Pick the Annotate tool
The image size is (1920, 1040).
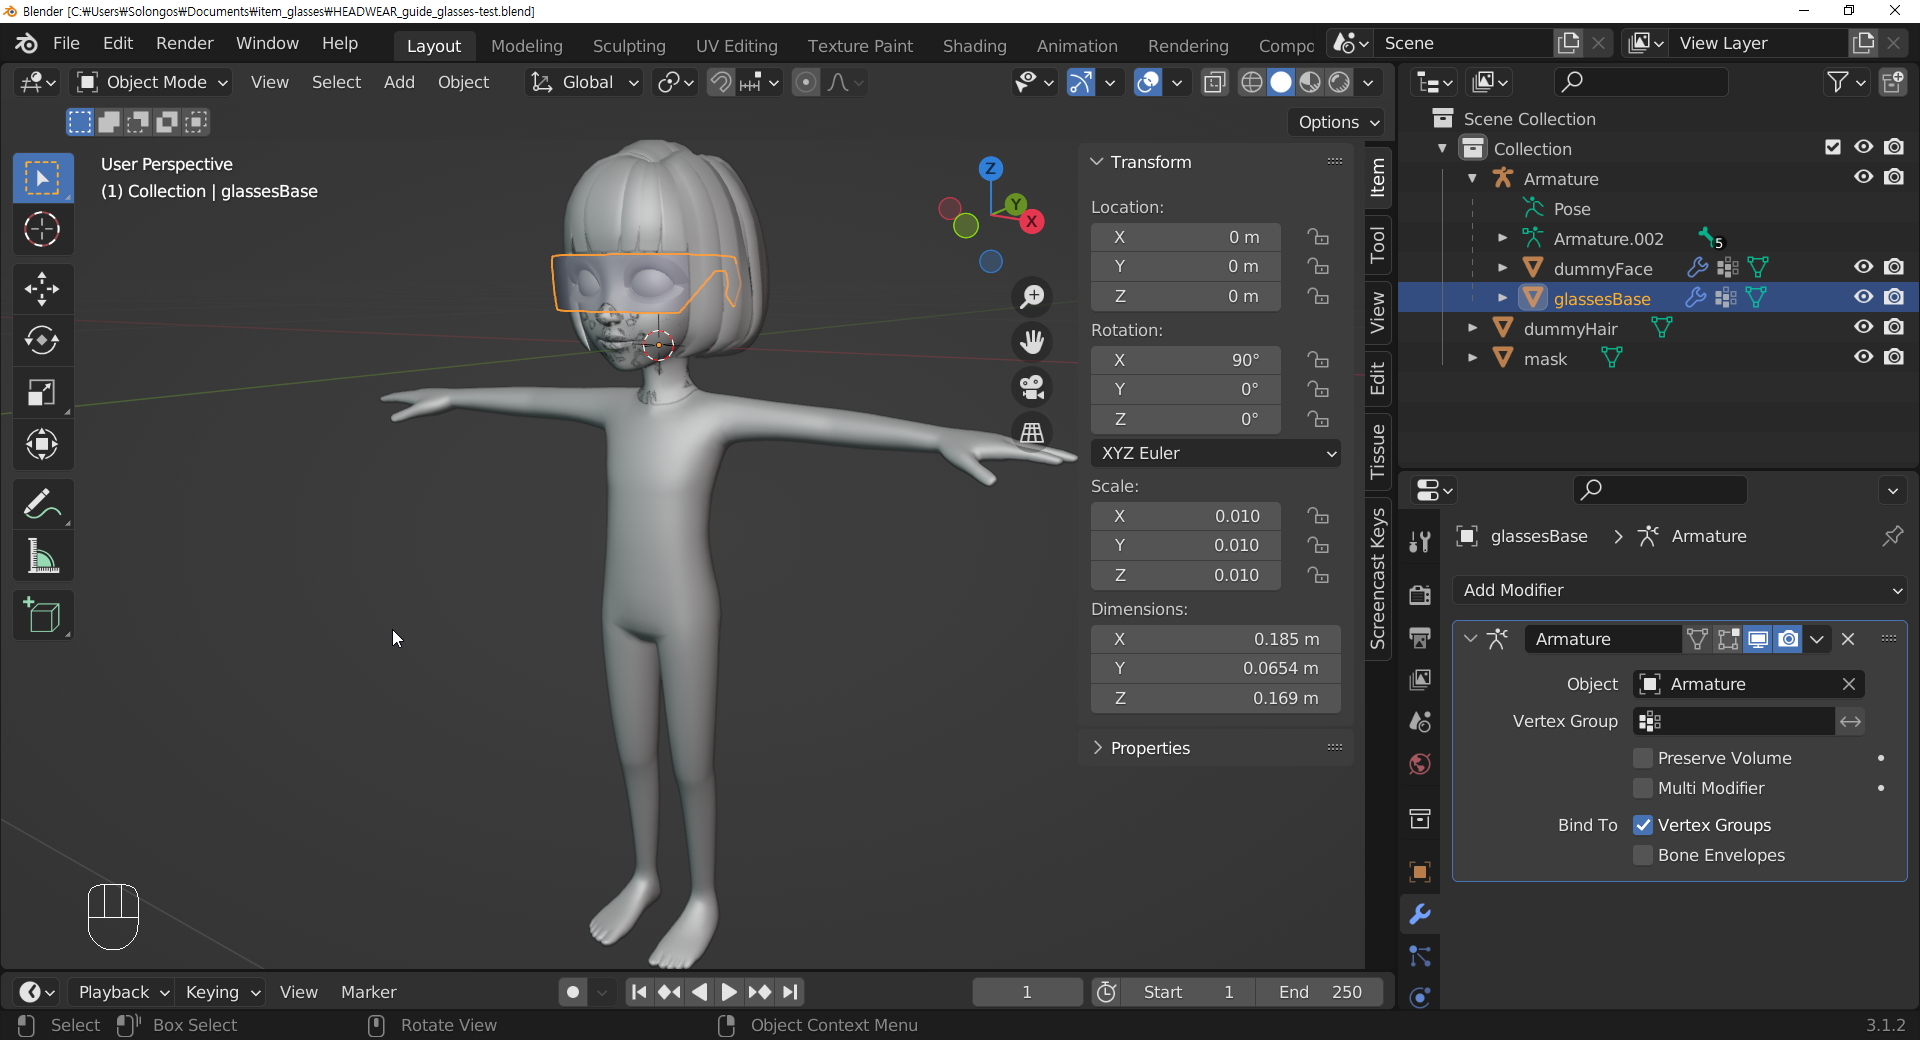[x=42, y=504]
